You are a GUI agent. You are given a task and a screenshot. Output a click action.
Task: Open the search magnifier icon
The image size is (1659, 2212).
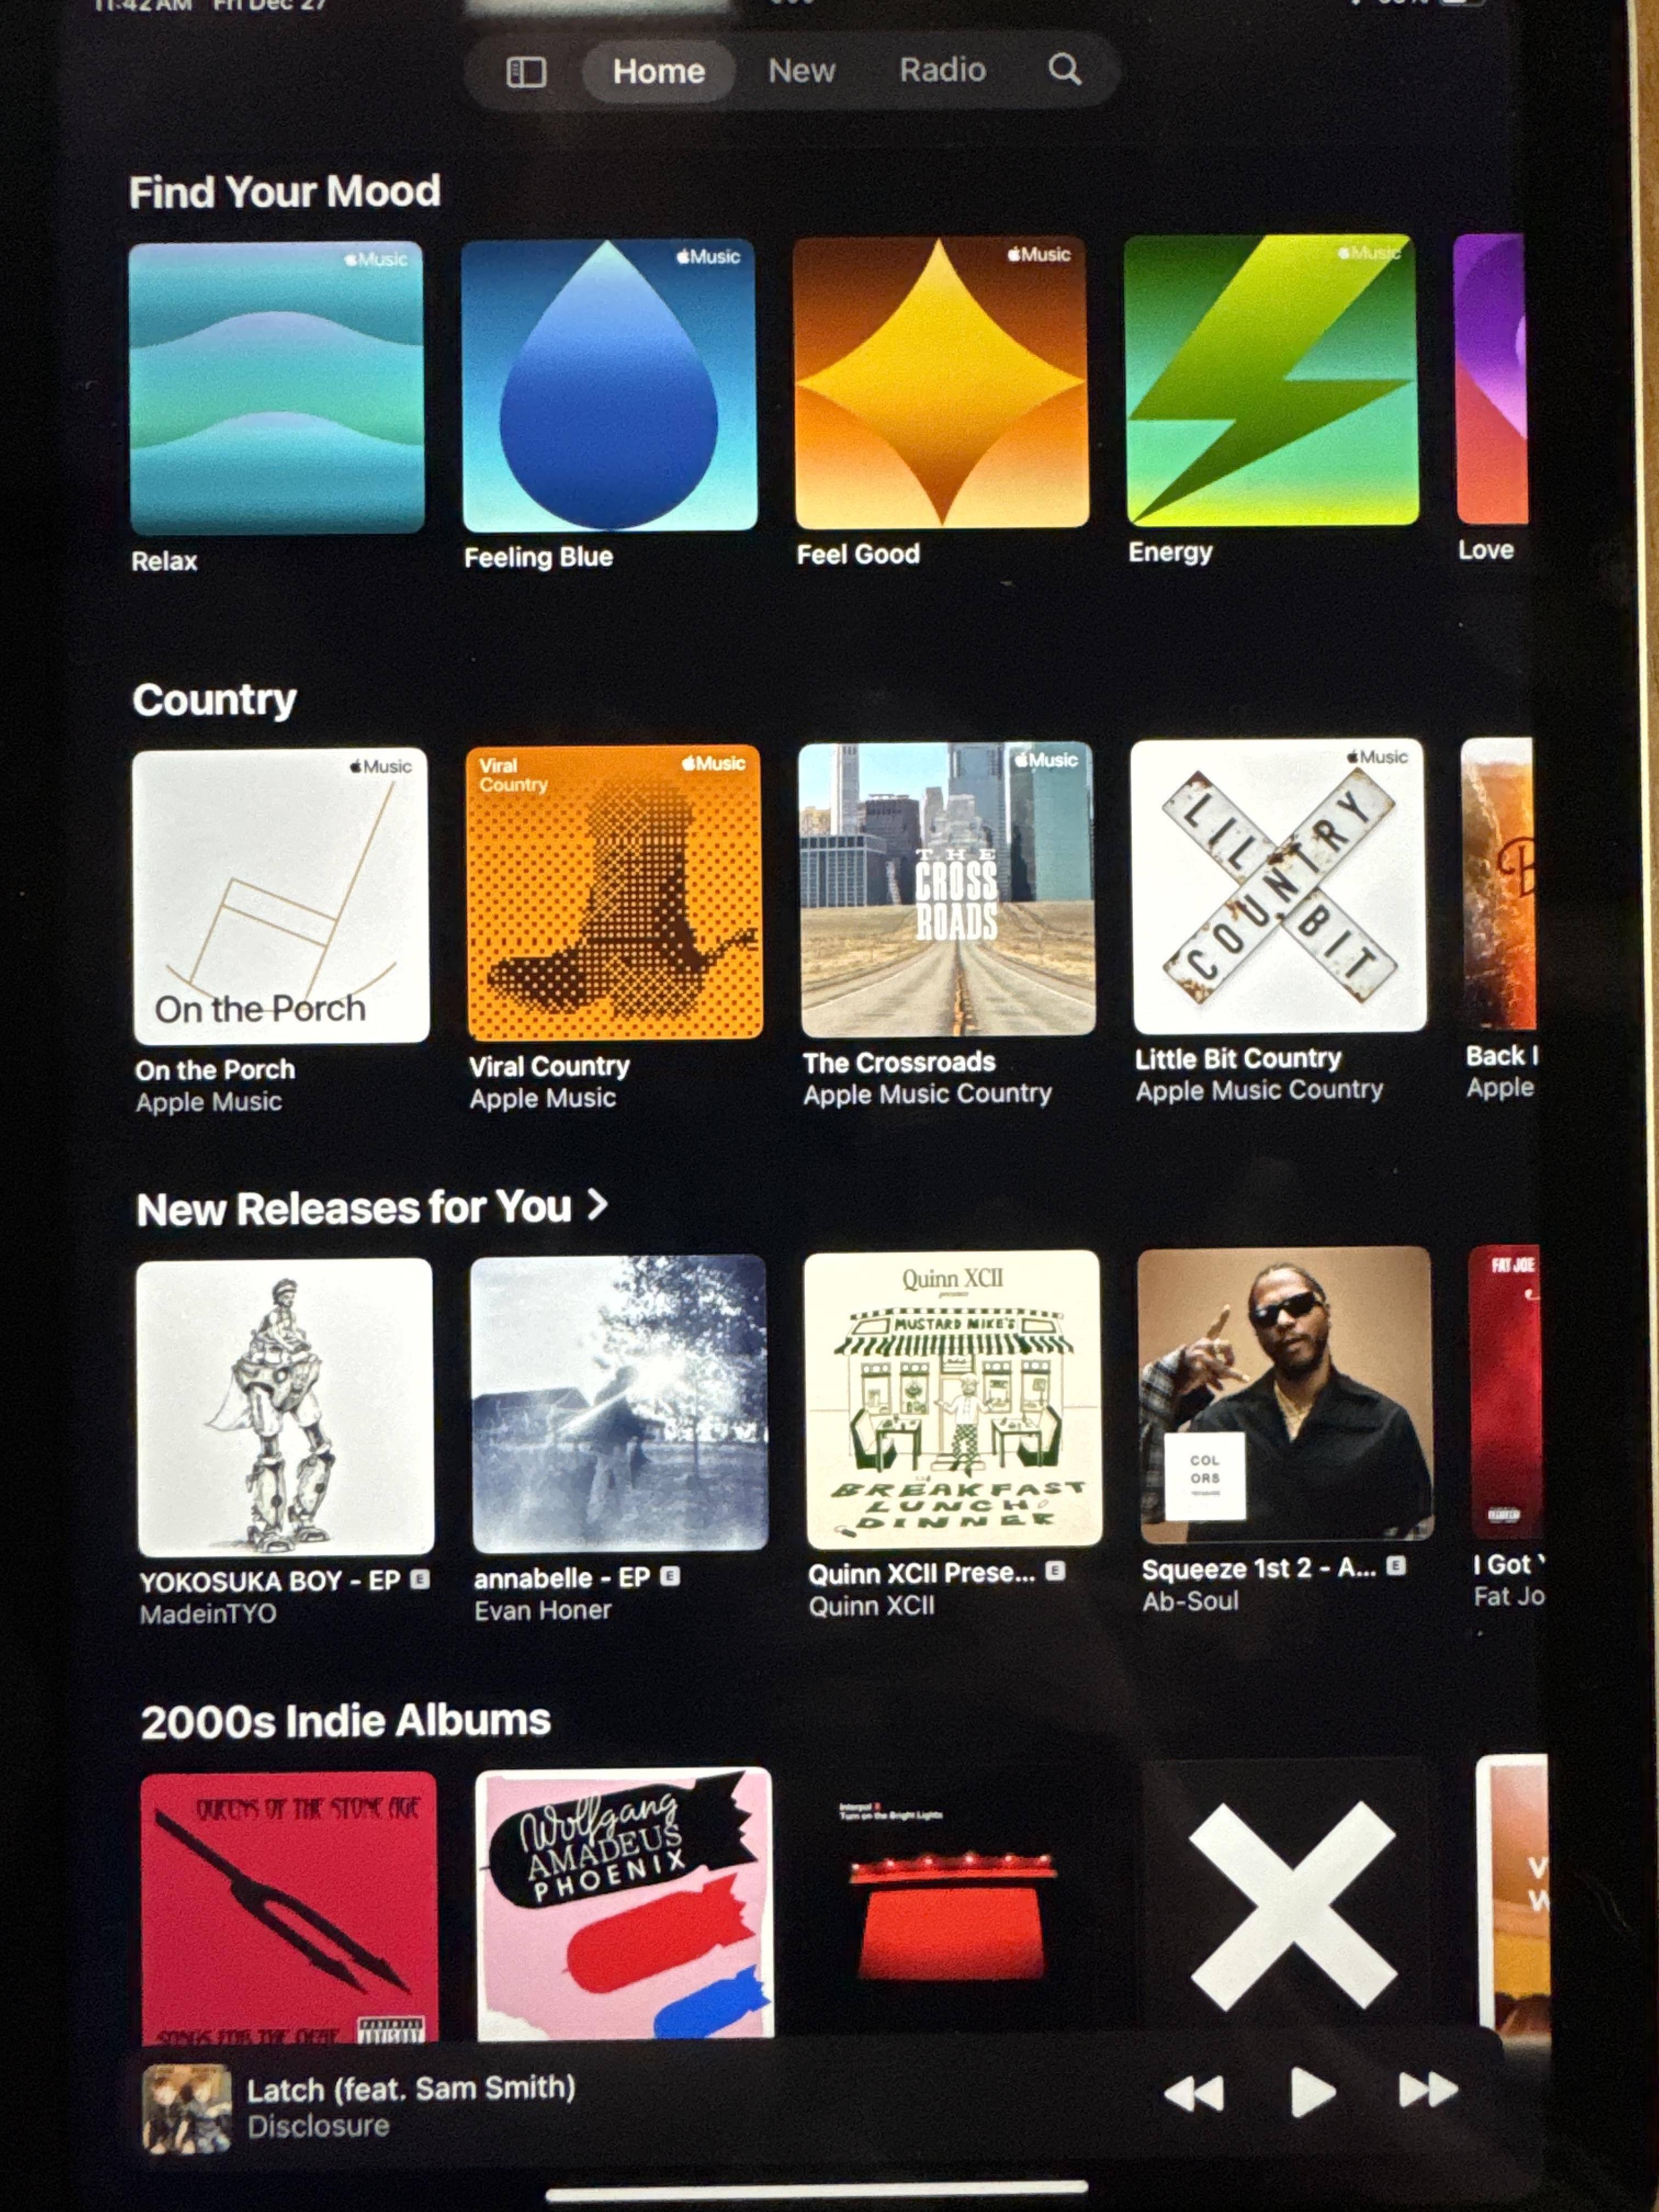coord(1064,70)
